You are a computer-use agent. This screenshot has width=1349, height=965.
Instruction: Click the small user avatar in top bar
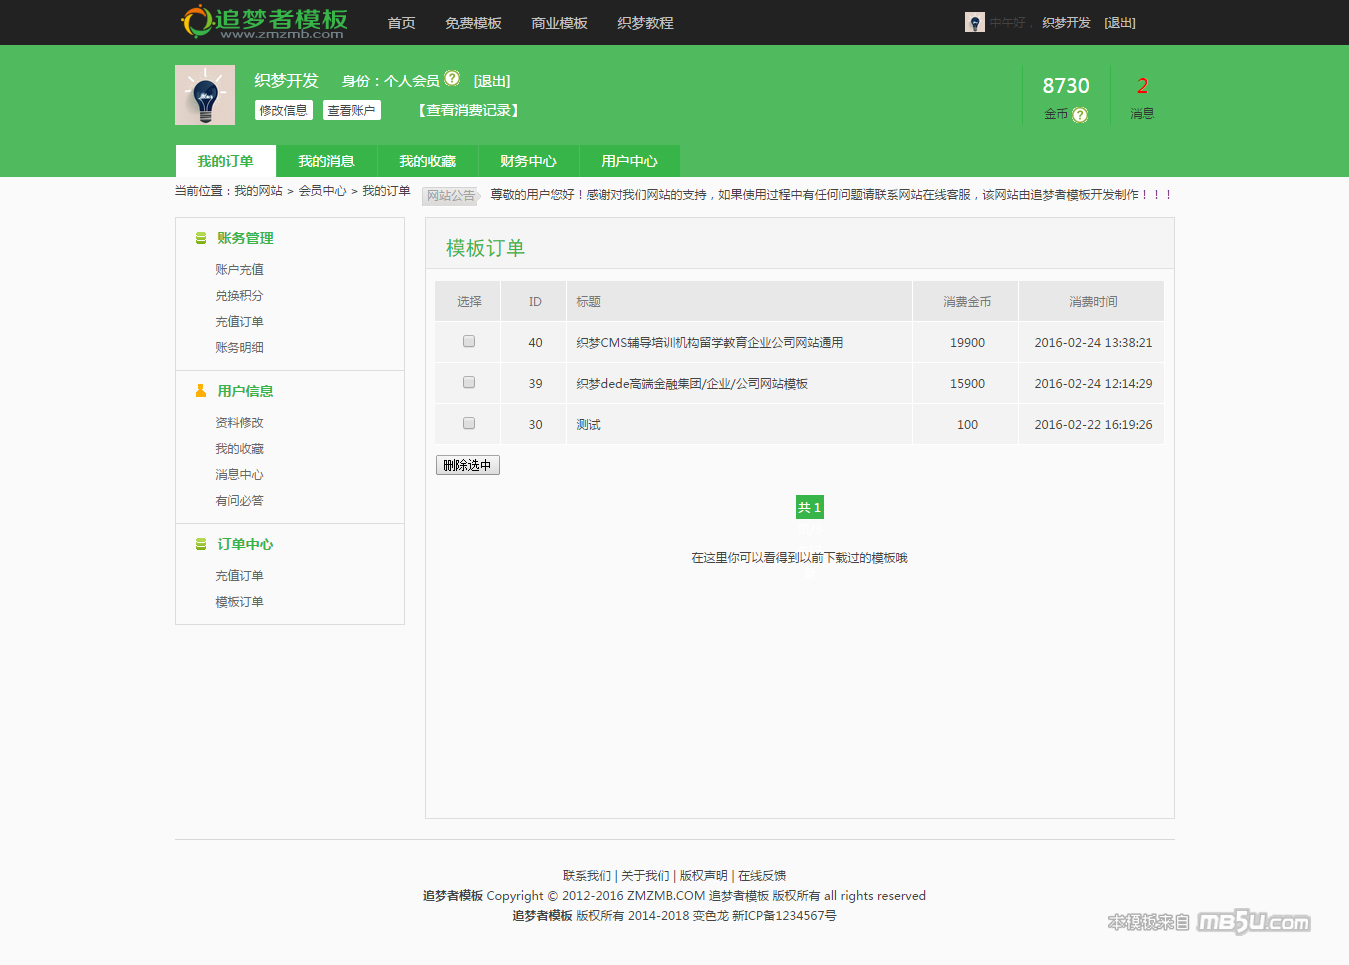(x=974, y=22)
